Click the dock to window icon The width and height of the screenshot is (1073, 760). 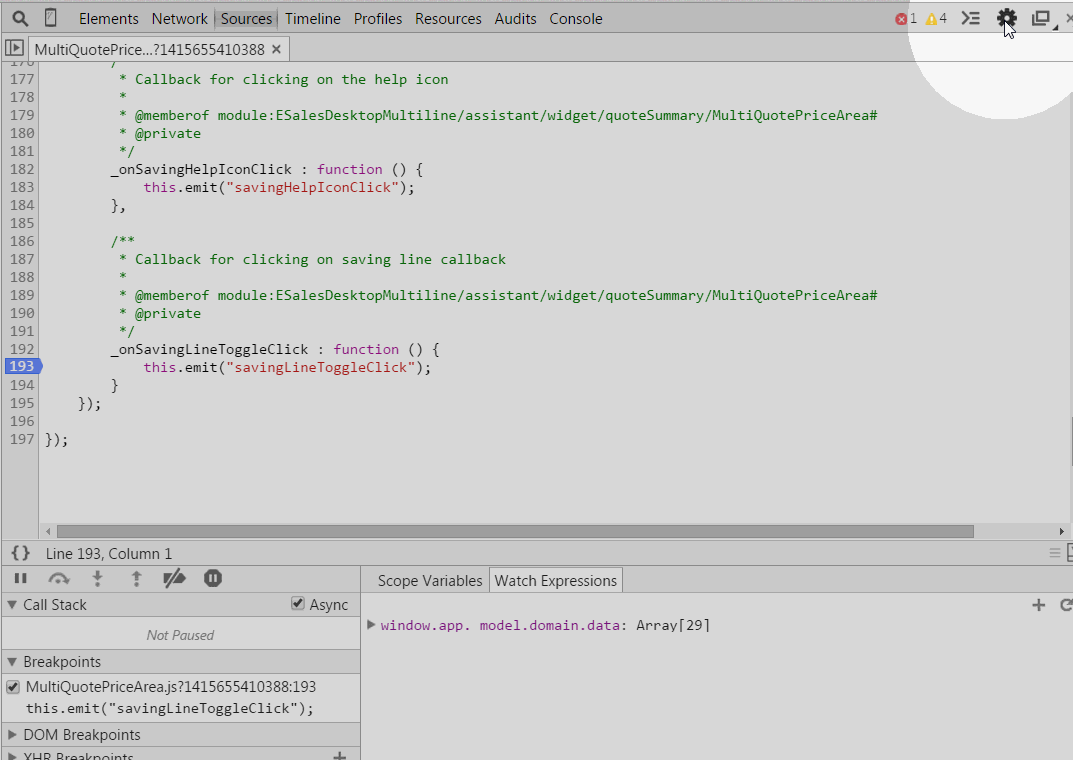[1042, 18]
